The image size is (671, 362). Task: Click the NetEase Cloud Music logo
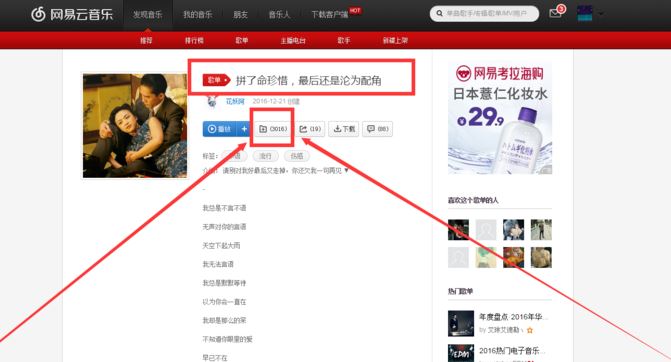72,14
